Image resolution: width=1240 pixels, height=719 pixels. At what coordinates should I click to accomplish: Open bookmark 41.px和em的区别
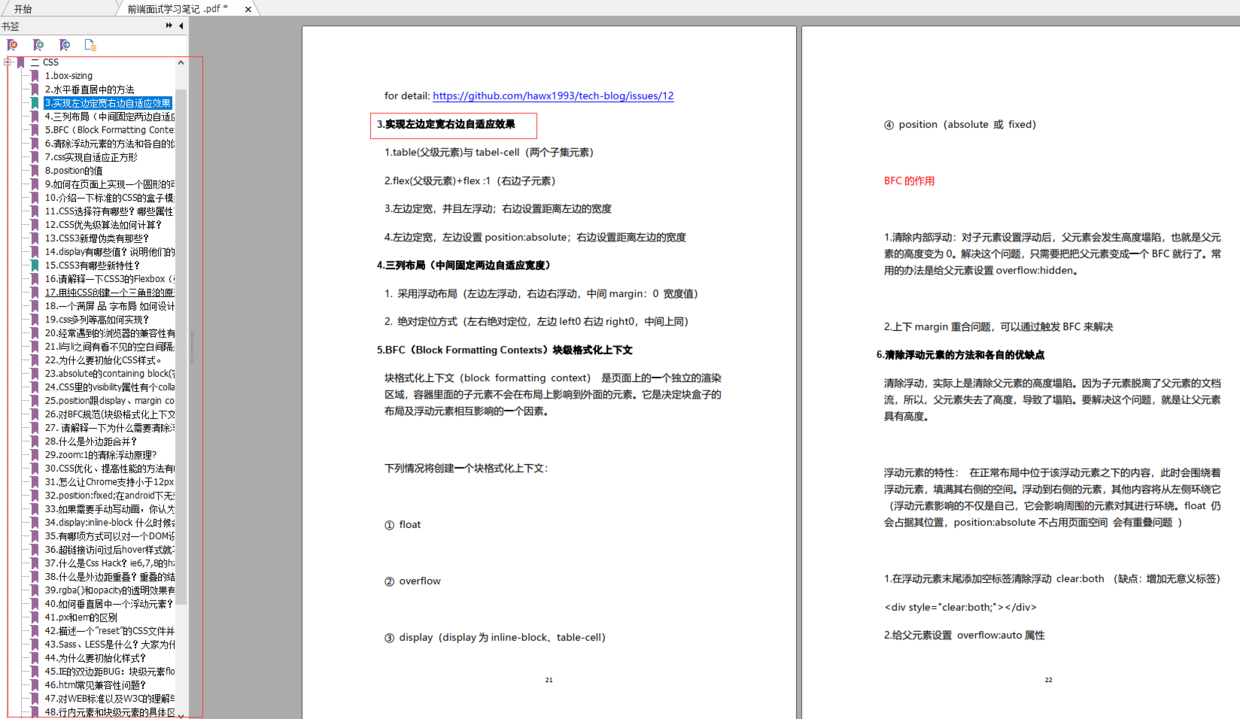80,617
